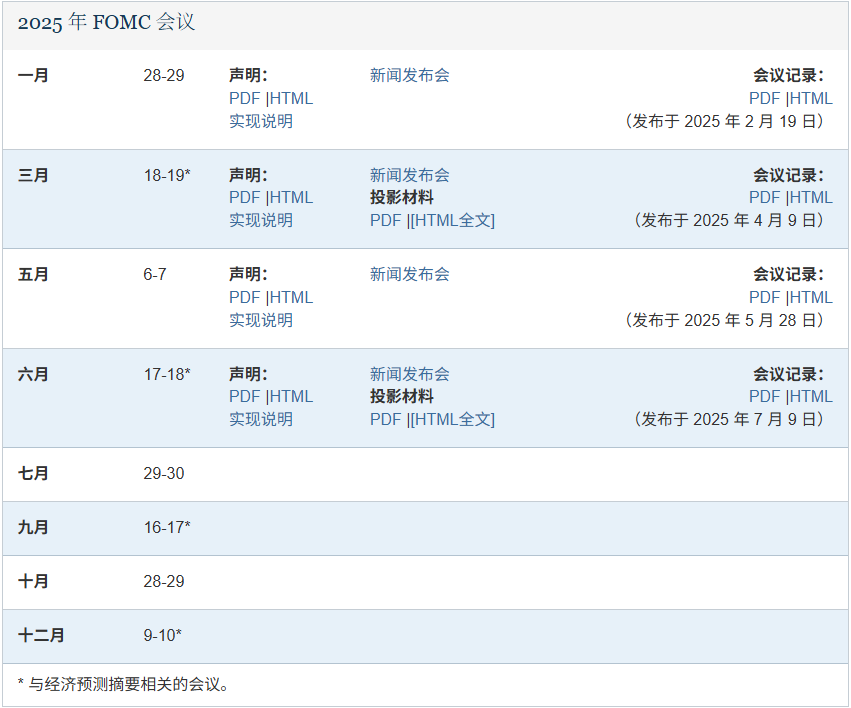851x708 pixels.
Task: Select the 三月 month label
Action: click(34, 175)
